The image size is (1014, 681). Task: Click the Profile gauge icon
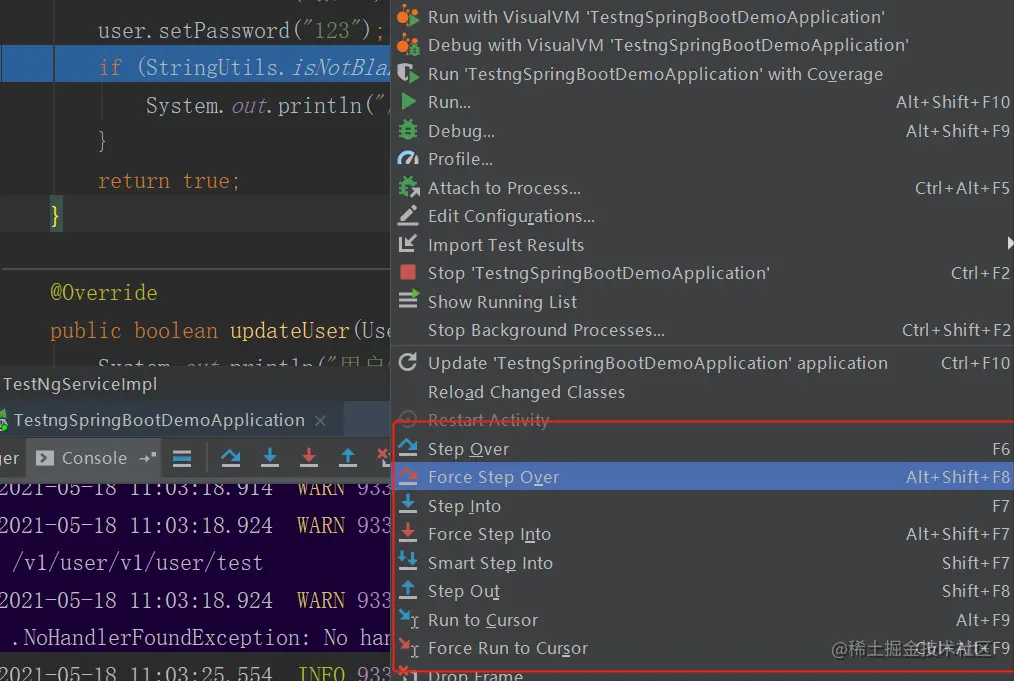(x=408, y=158)
